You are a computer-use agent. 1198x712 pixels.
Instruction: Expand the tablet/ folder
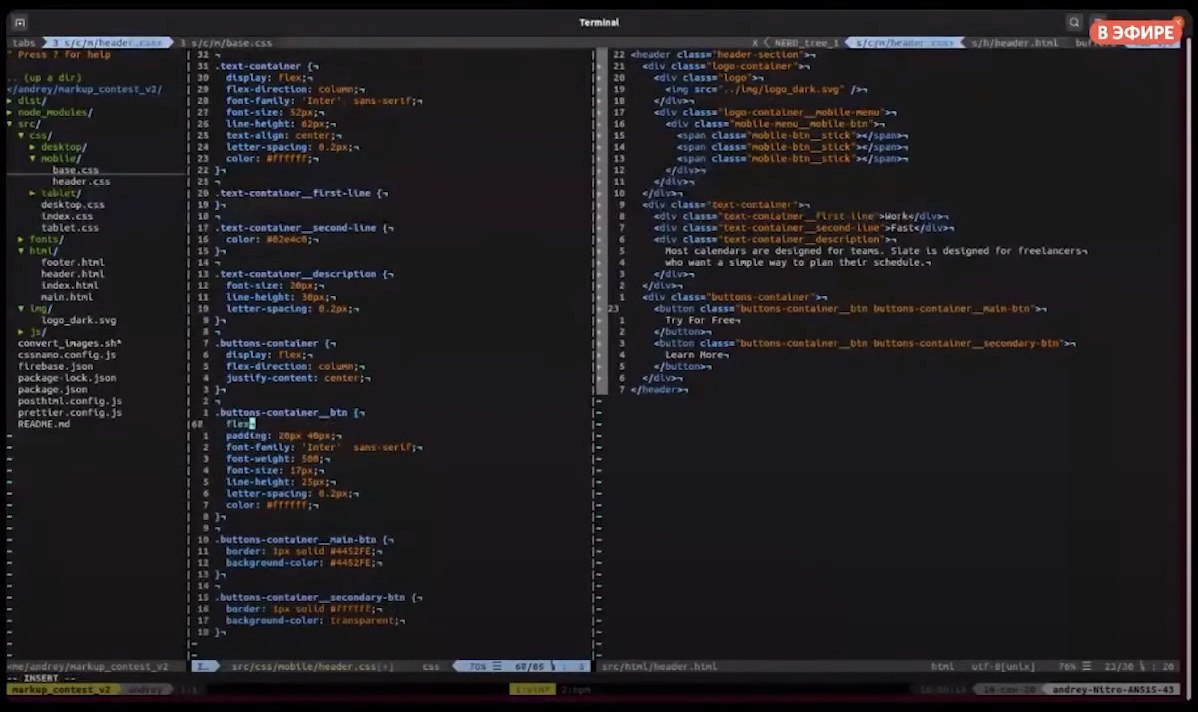[x=56, y=193]
